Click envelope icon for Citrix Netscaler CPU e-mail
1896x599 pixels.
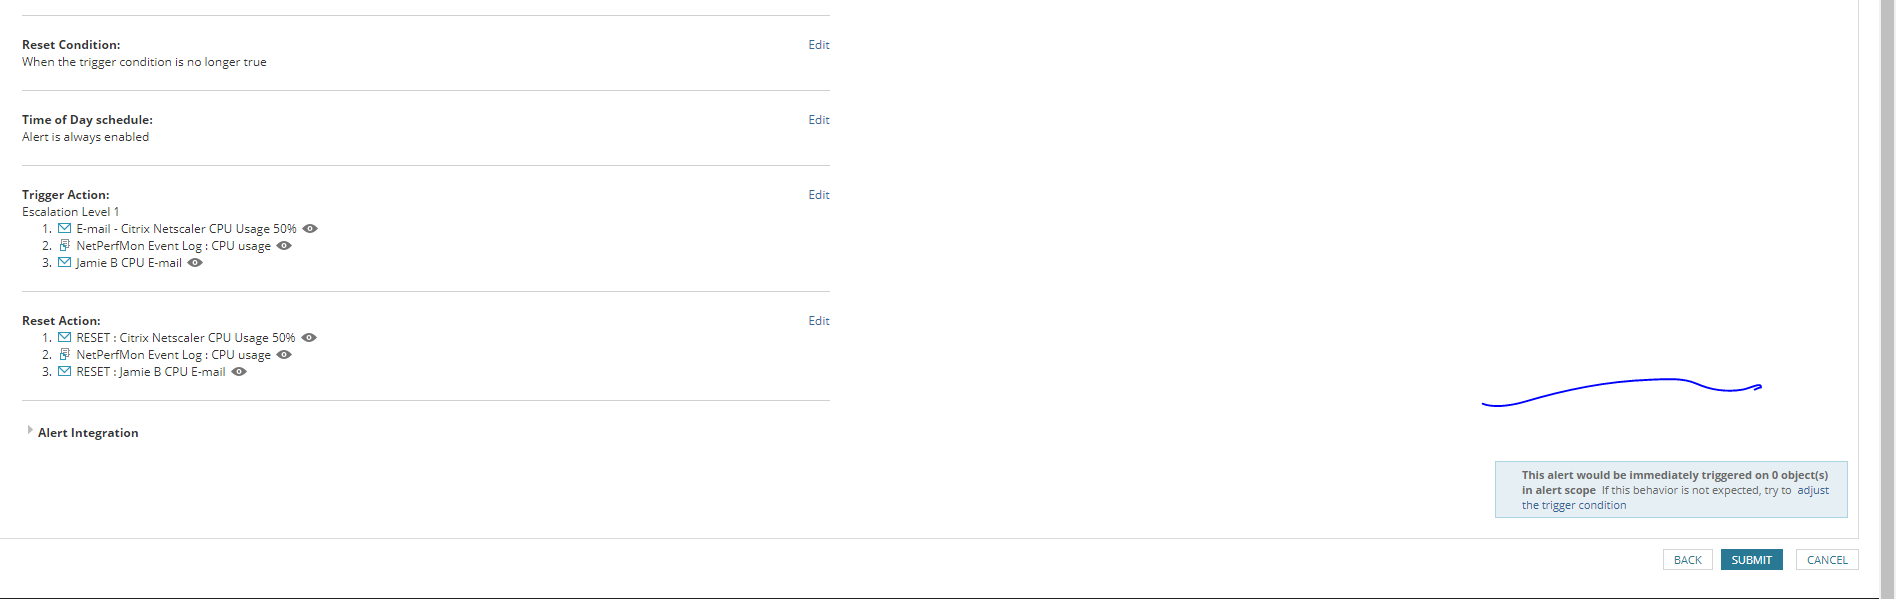(x=64, y=228)
